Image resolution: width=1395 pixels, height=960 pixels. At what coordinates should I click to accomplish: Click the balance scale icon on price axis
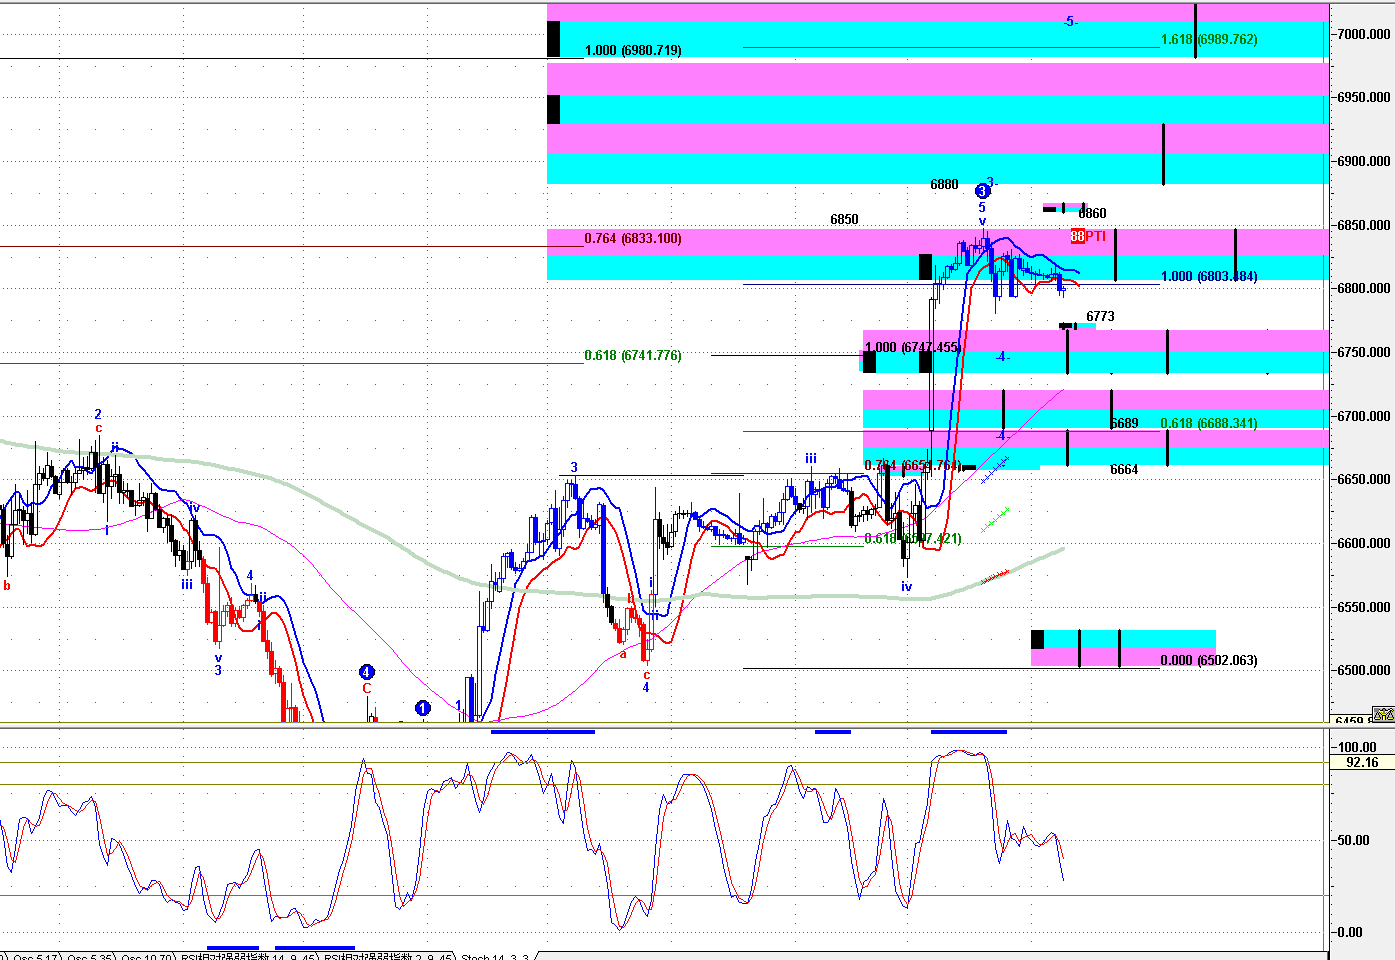[x=1383, y=714]
